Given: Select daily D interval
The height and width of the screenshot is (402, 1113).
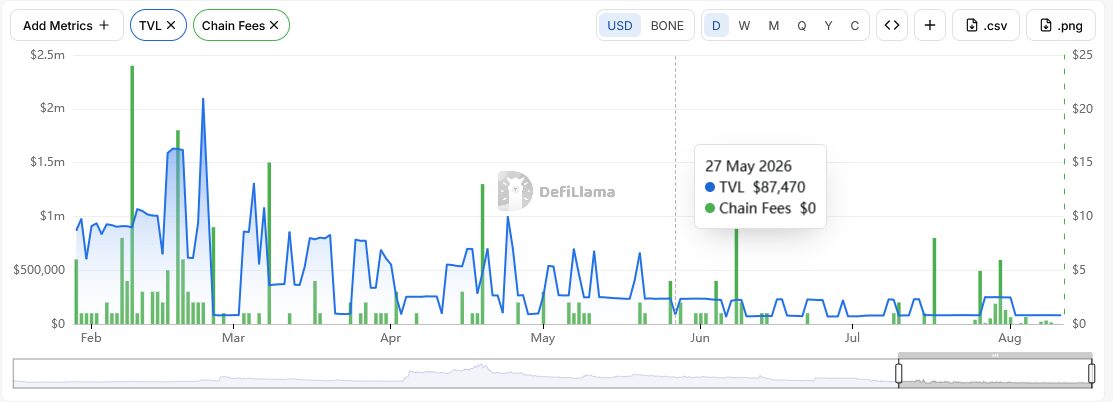Looking at the screenshot, I should pyautogui.click(x=716, y=26).
